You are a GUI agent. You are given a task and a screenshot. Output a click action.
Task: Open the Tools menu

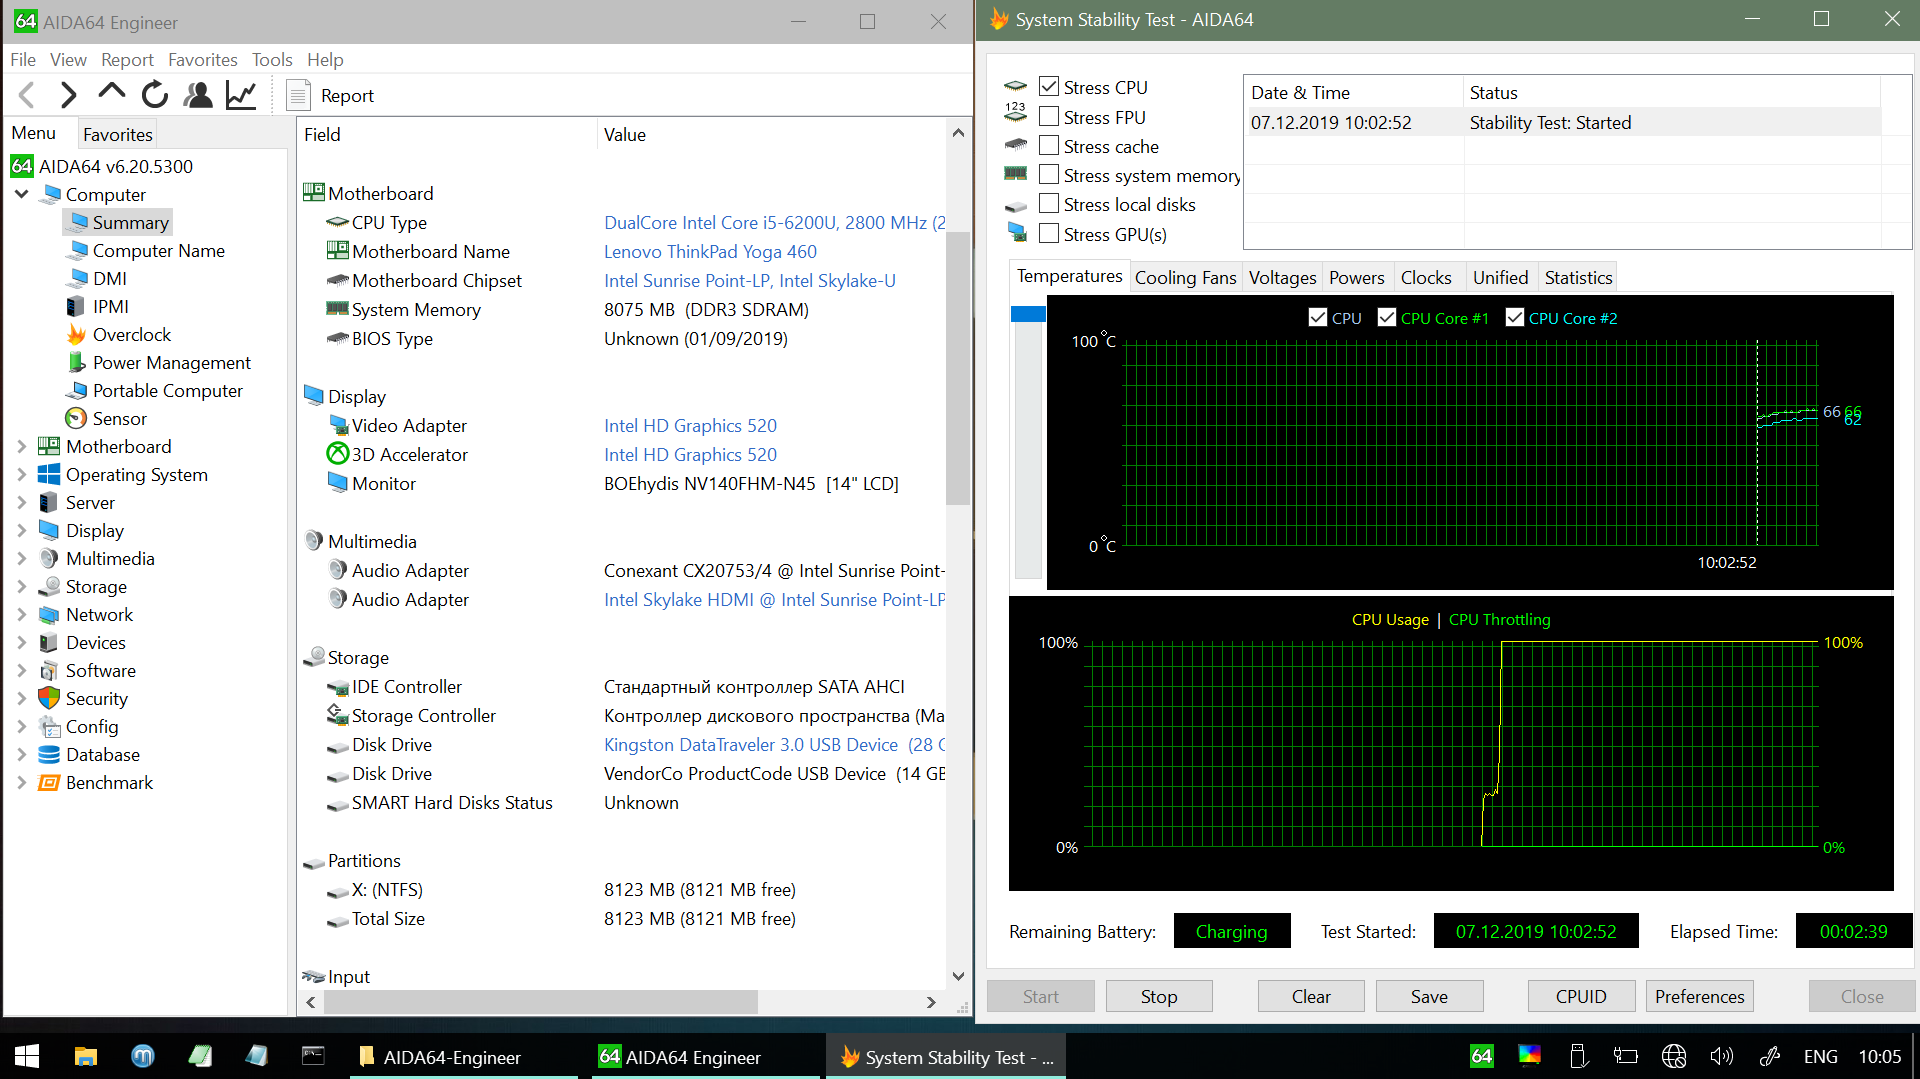(x=272, y=60)
